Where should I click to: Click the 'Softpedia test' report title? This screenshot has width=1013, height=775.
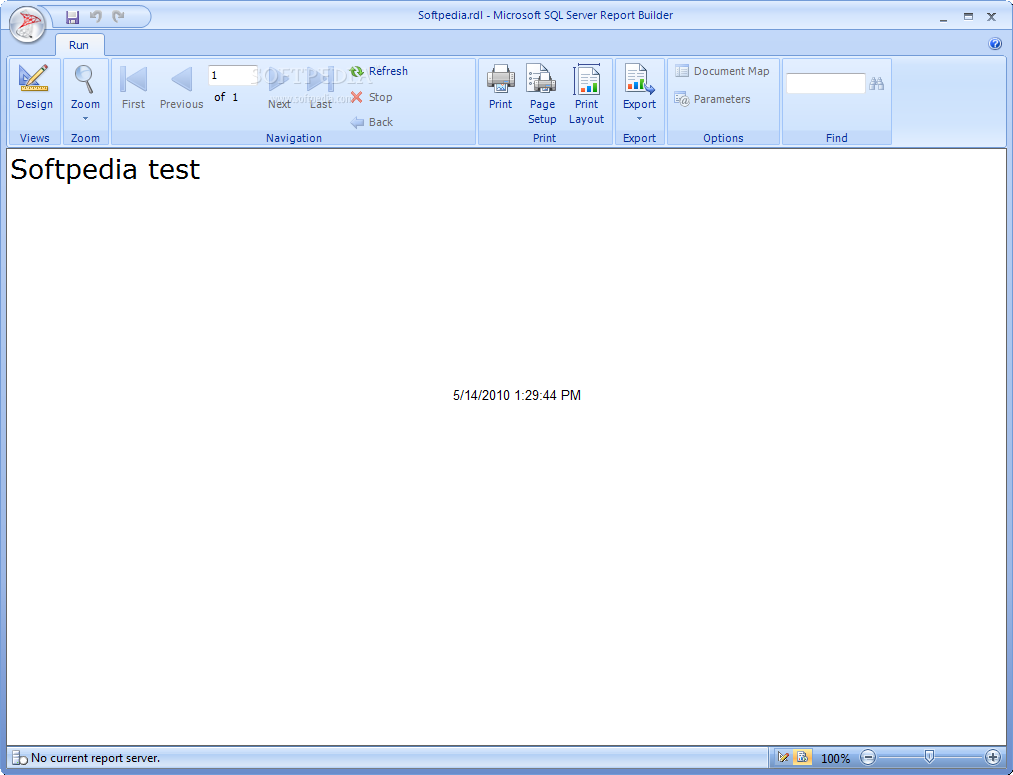point(105,170)
